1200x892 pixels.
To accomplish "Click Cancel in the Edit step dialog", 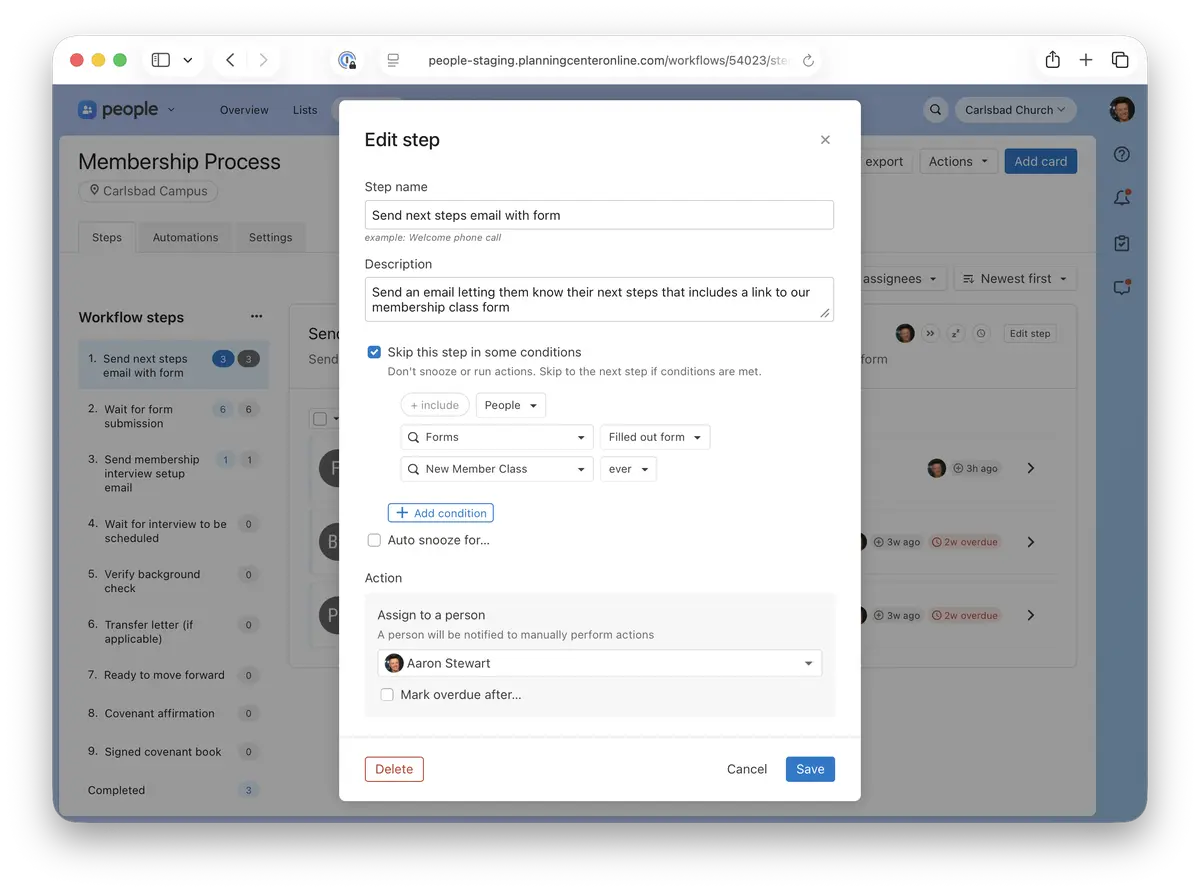I will [747, 769].
